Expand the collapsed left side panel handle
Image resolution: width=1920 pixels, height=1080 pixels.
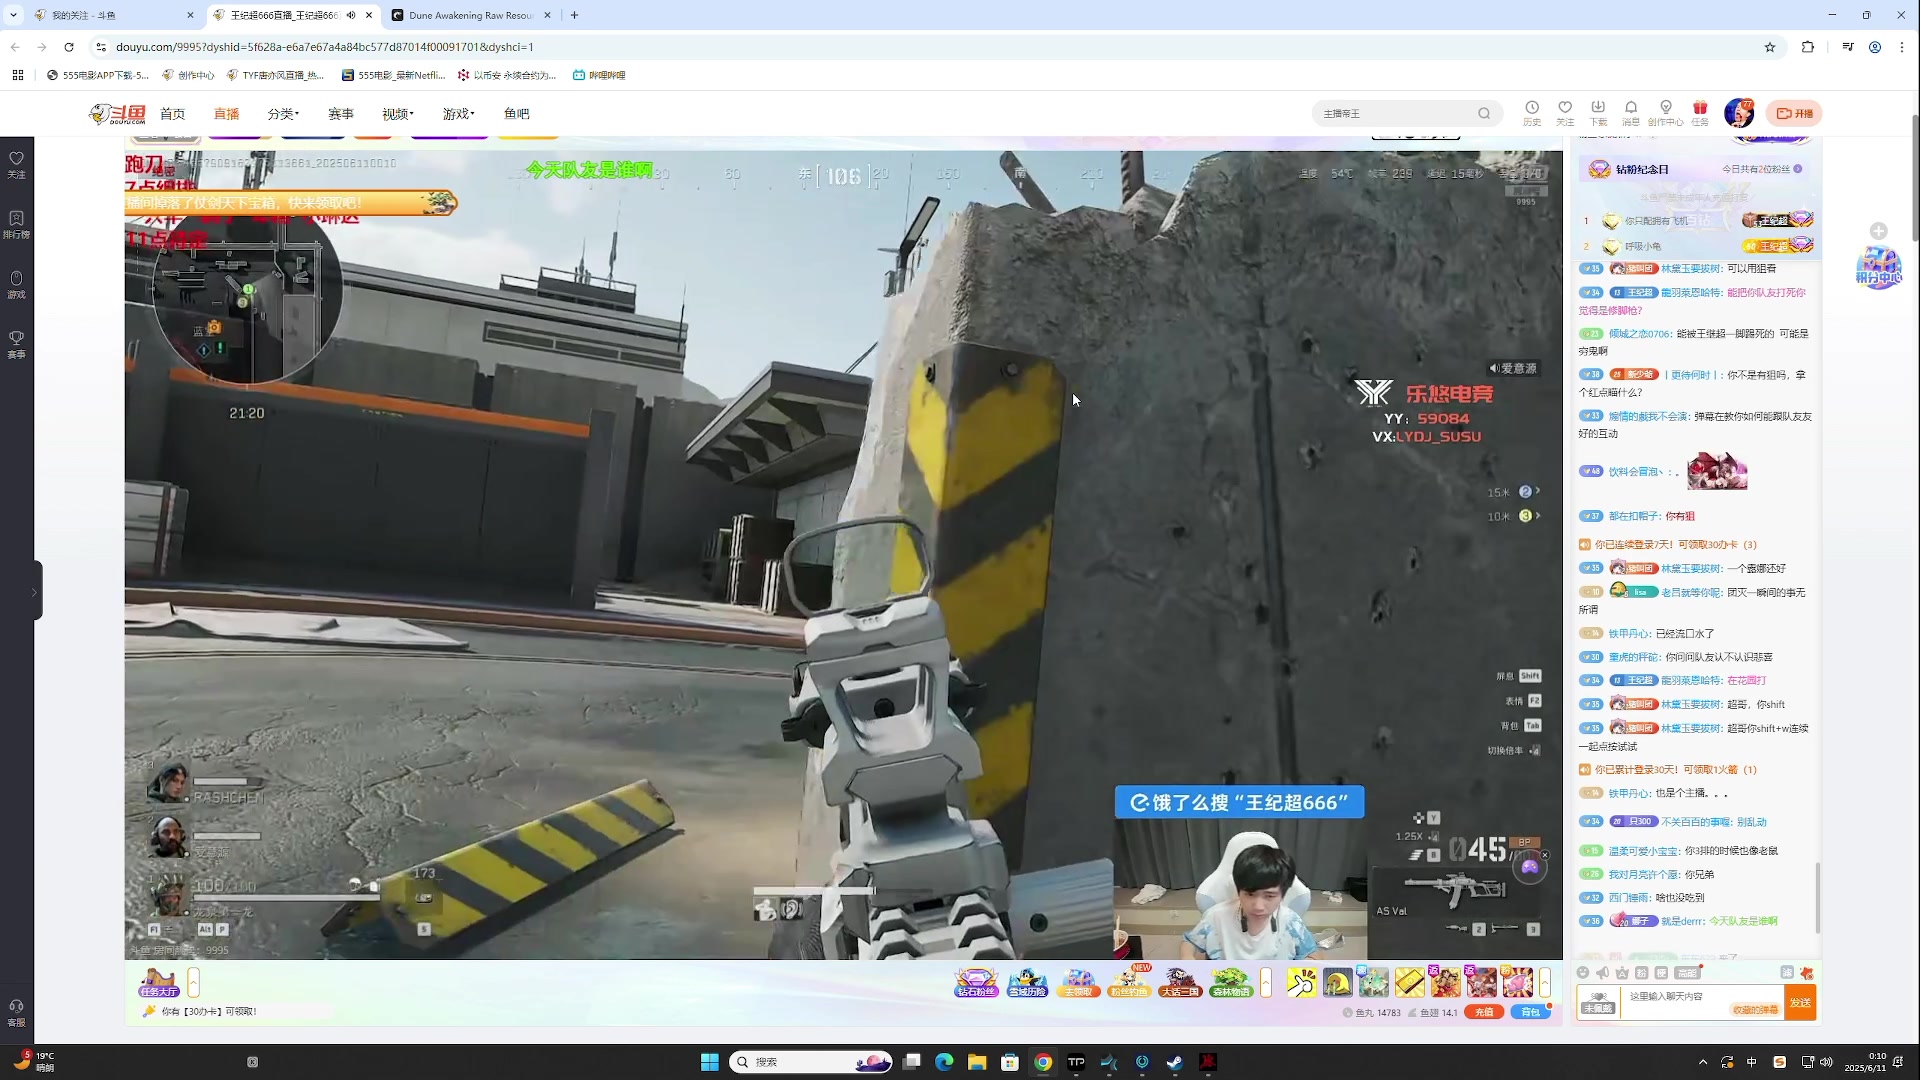click(x=35, y=591)
